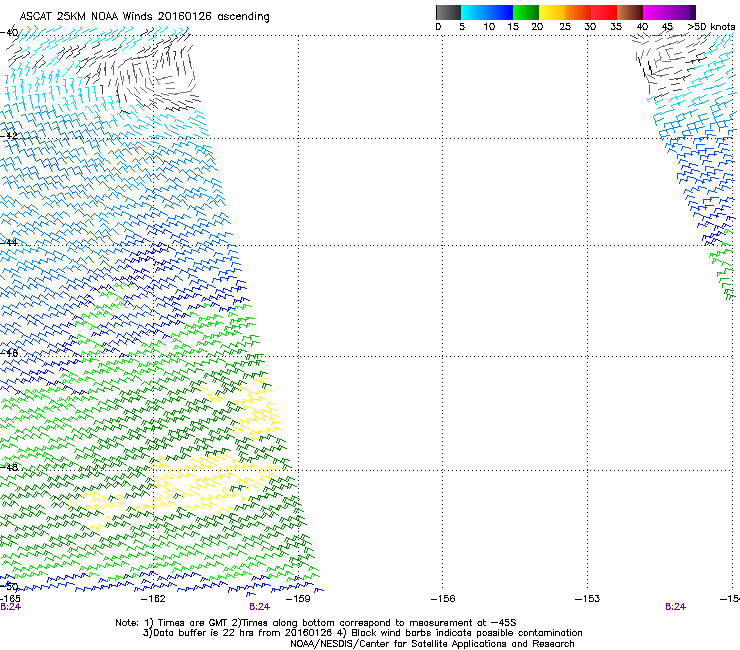
Task: Click the legend number 35
Action: pos(616,27)
